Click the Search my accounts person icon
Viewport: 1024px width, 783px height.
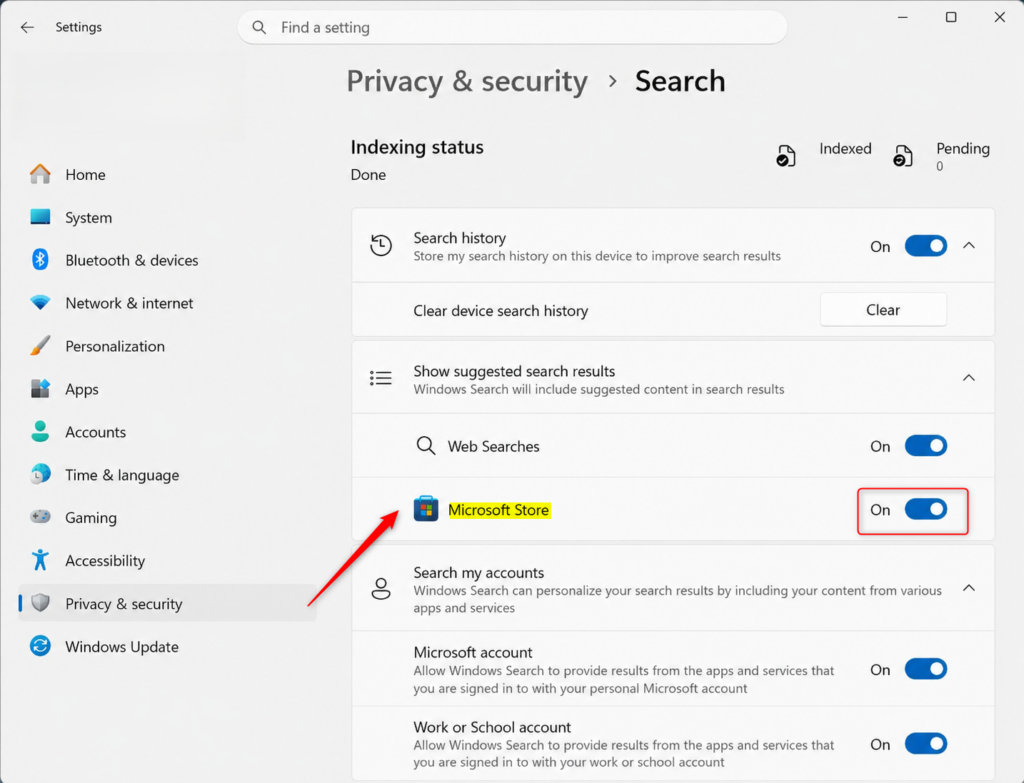point(381,588)
